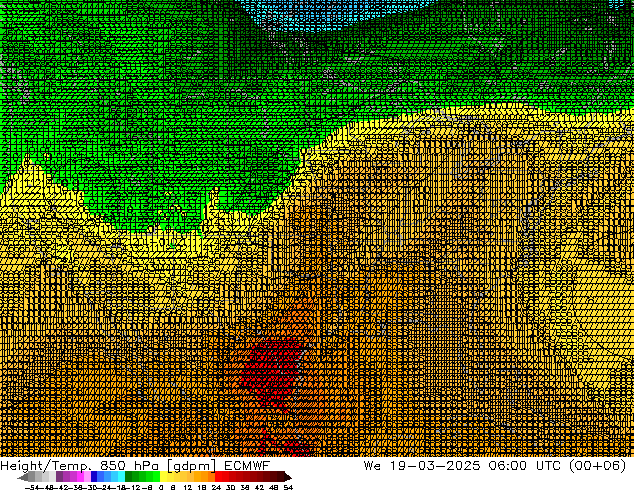
Task: Pick the dark green legend swatch above -12
Action: coord(129,476)
